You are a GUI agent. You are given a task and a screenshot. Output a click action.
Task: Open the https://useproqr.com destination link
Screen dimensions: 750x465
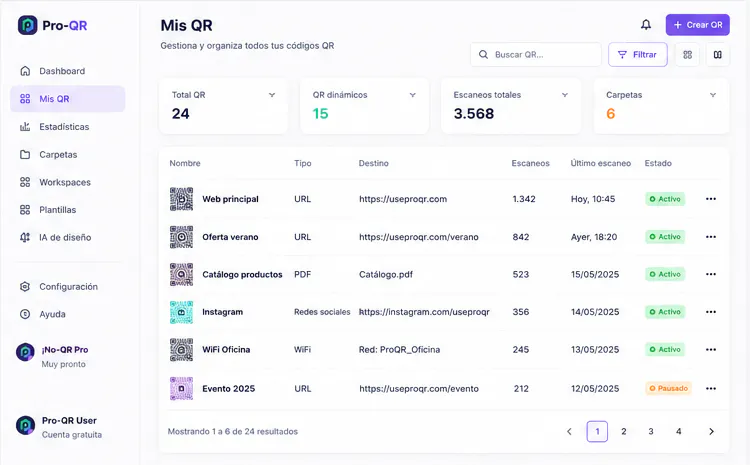tap(403, 199)
